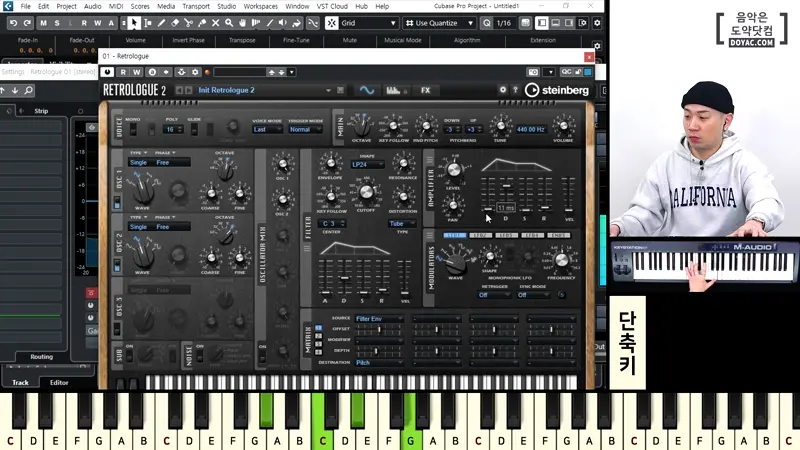Click the plug-in snapshot camera icon
Image resolution: width=800 pixels, height=450 pixels.
click(x=533, y=72)
